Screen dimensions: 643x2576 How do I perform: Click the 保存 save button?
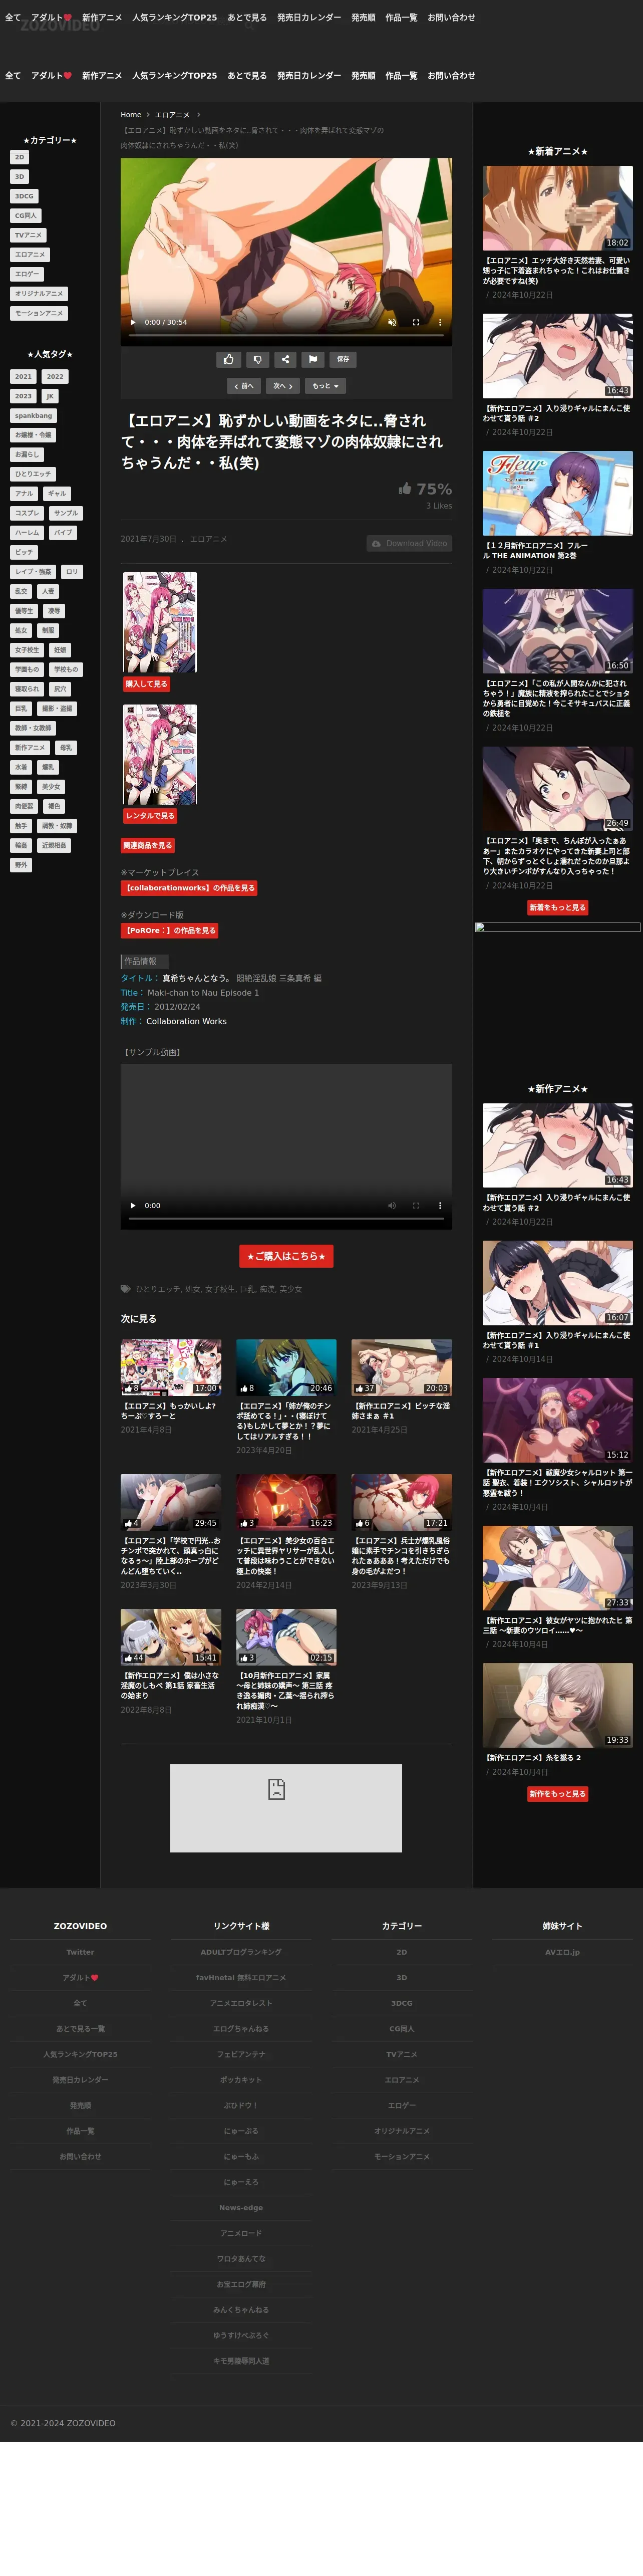click(x=343, y=359)
